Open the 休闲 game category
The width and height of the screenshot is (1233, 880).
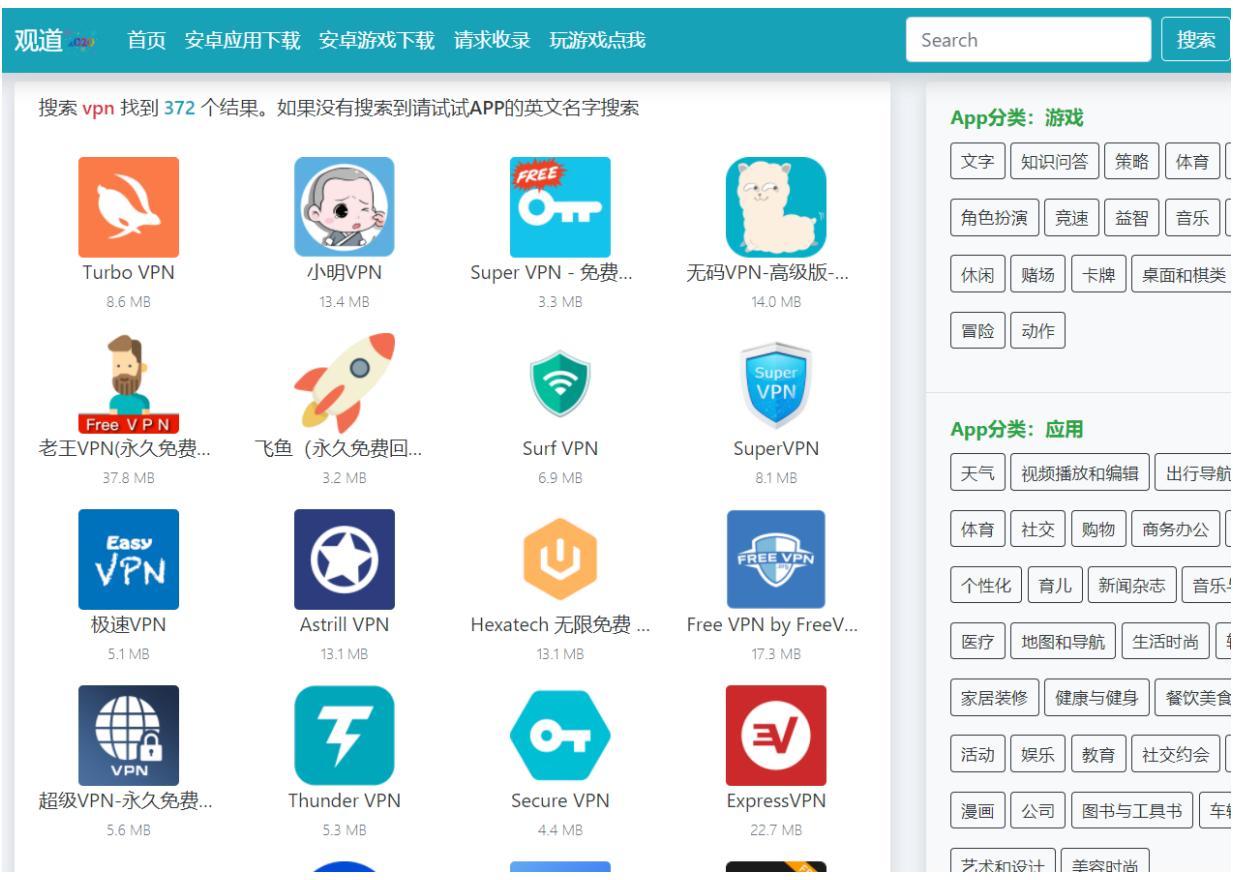point(977,274)
